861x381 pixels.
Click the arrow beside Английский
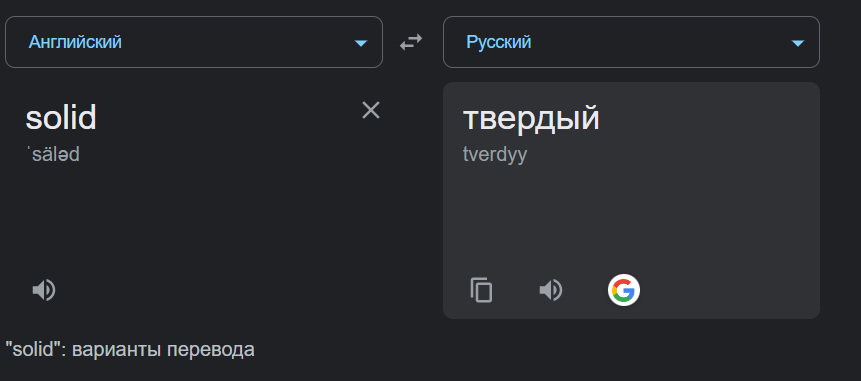360,43
